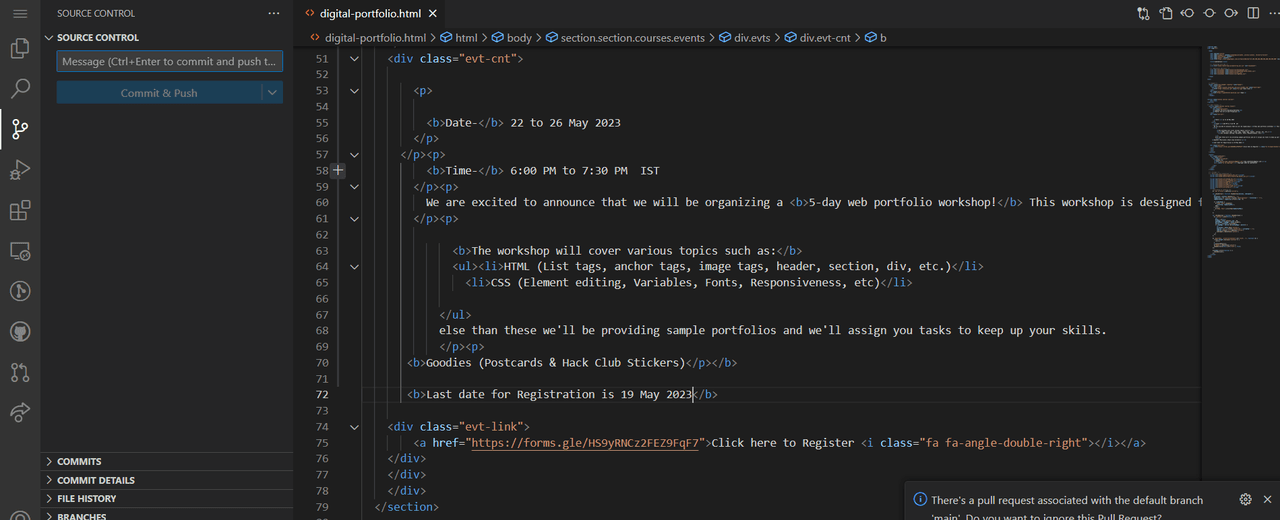Open Commit & Push dropdown arrow
1280x520 pixels.
pyautogui.click(x=272, y=93)
